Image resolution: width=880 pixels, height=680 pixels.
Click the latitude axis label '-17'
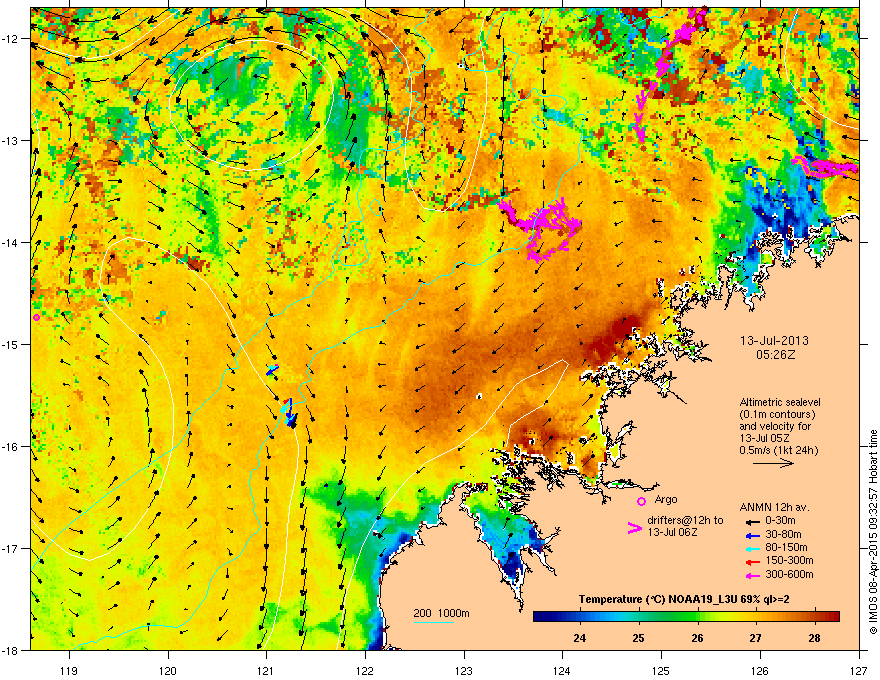click(x=10, y=548)
